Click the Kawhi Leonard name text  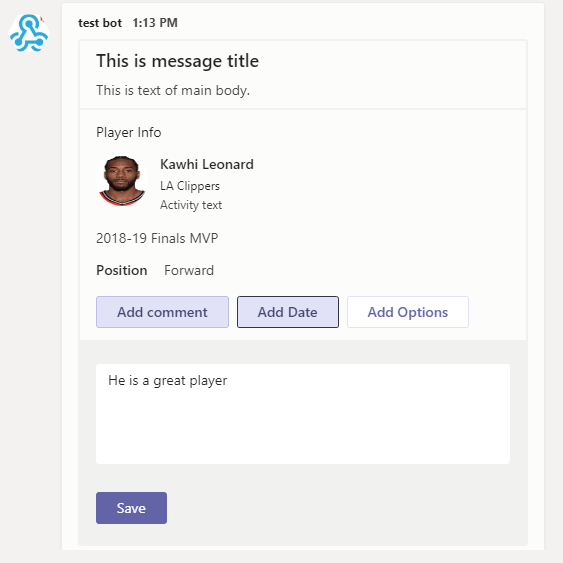point(207,164)
